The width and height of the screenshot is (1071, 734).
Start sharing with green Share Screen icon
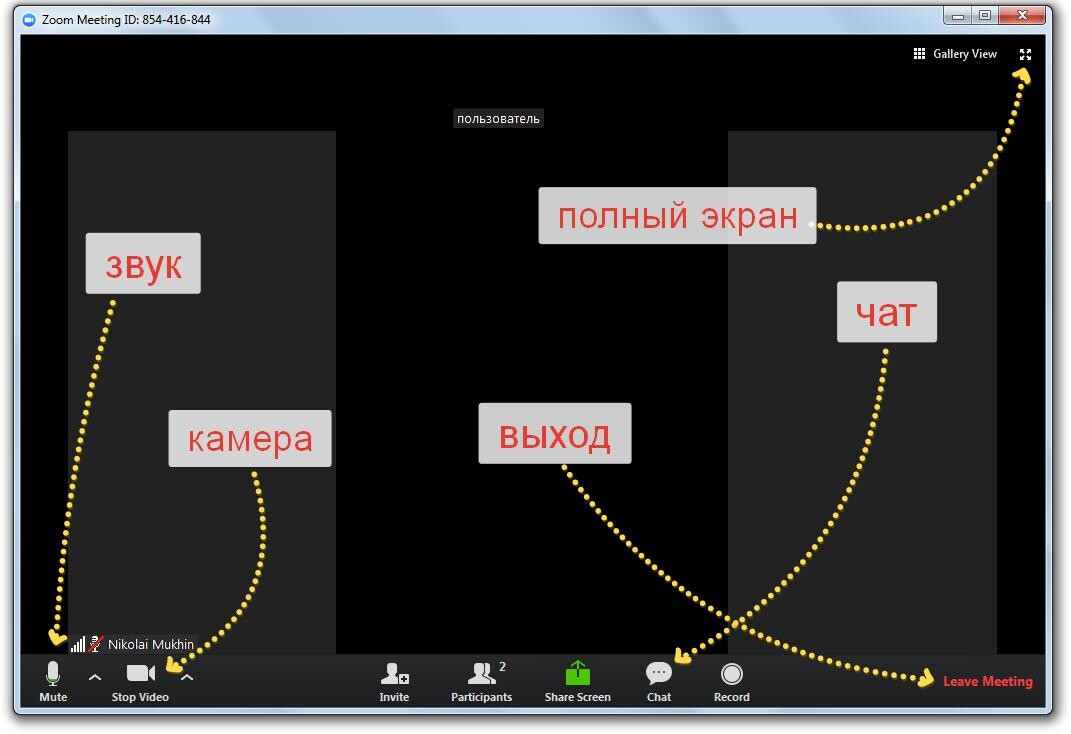577,674
